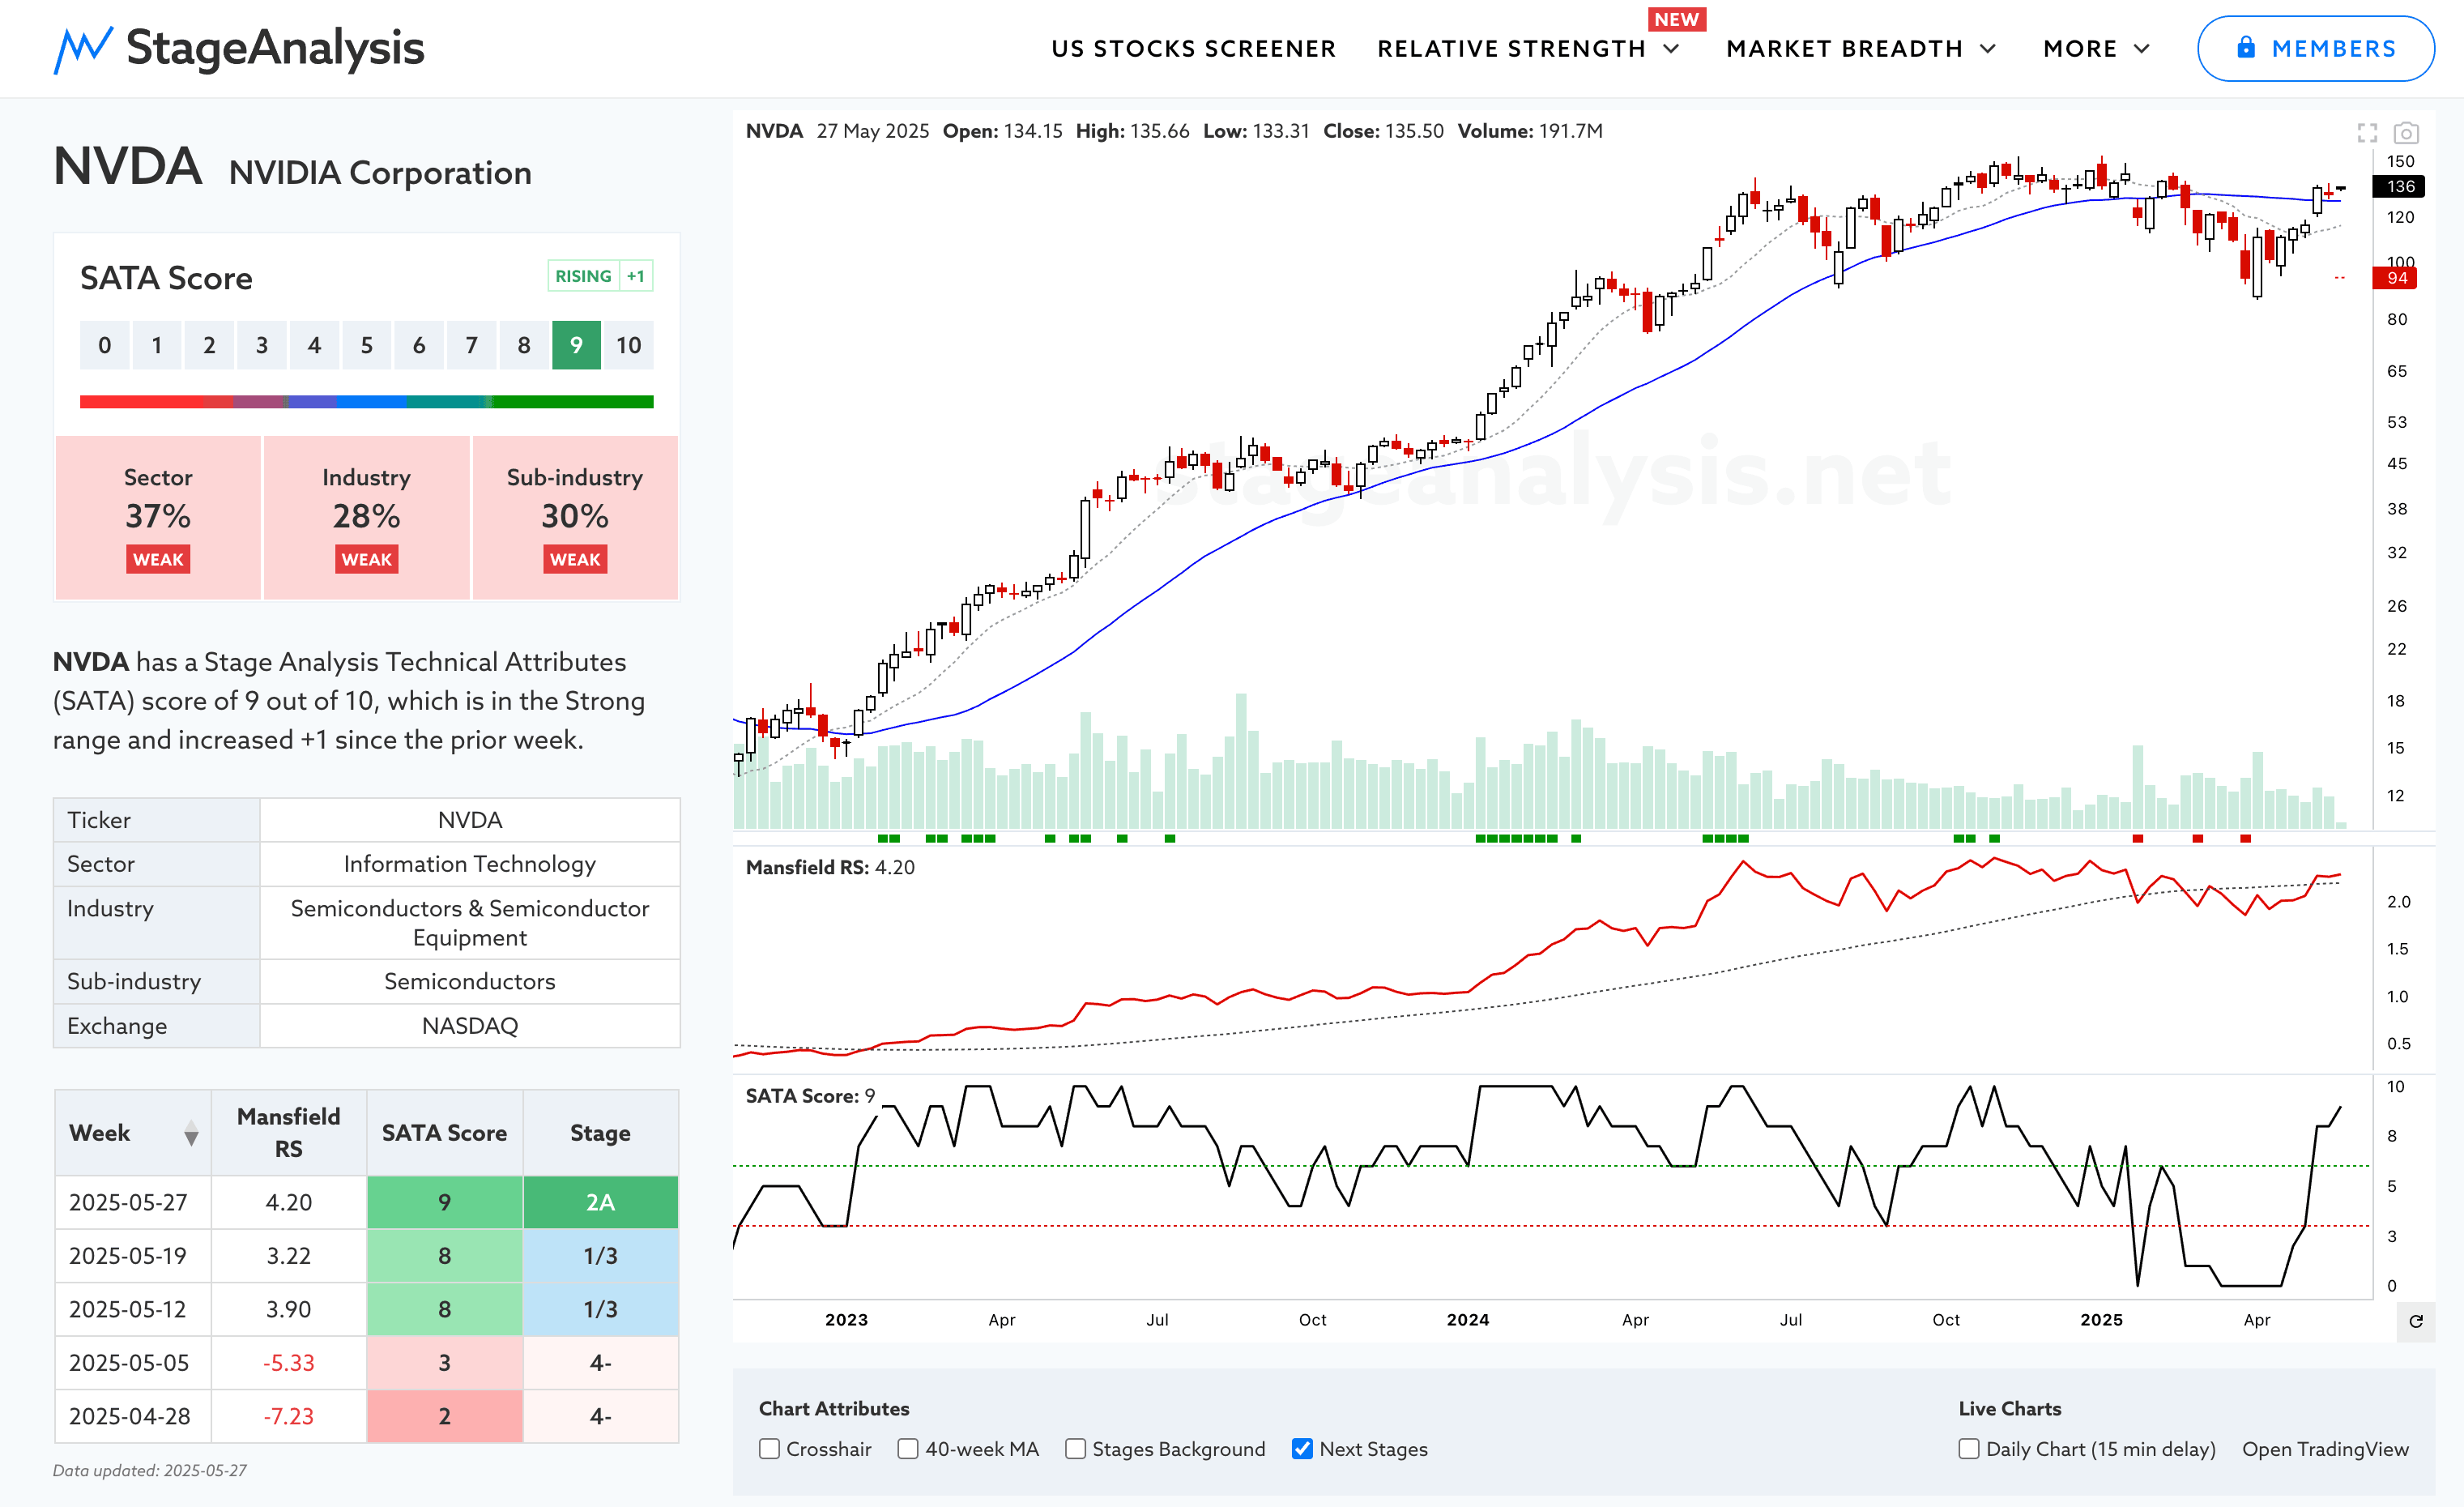Screen dimensions: 2464x1507
Task: Reset chart view with refresh icon
Action: click(2416, 1321)
